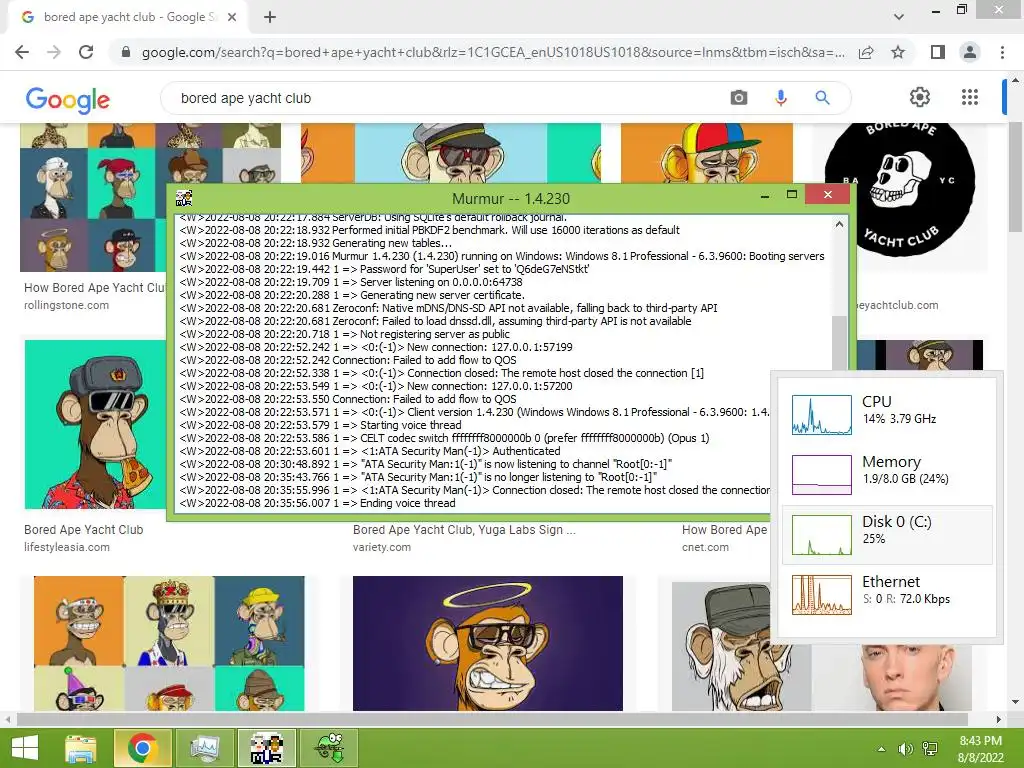Open the Windows Start menu
Screen dimensions: 1024x768
click(24, 748)
